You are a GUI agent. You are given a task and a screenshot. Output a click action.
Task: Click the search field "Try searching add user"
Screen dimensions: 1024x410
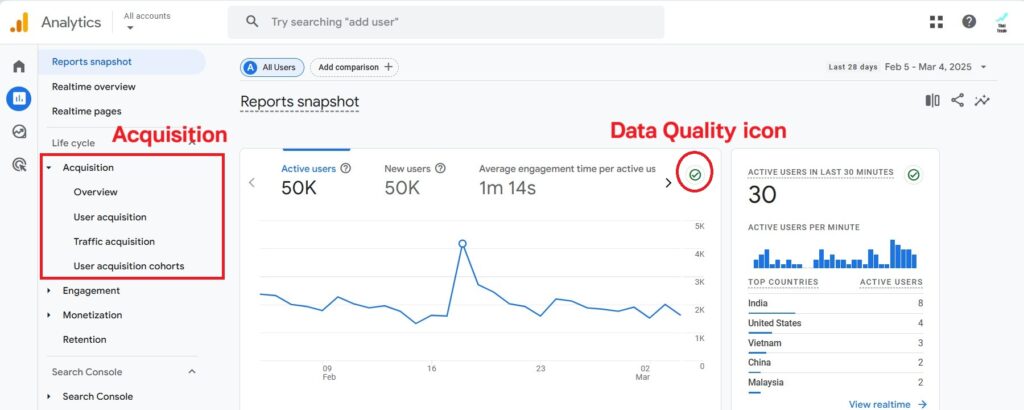coord(446,22)
